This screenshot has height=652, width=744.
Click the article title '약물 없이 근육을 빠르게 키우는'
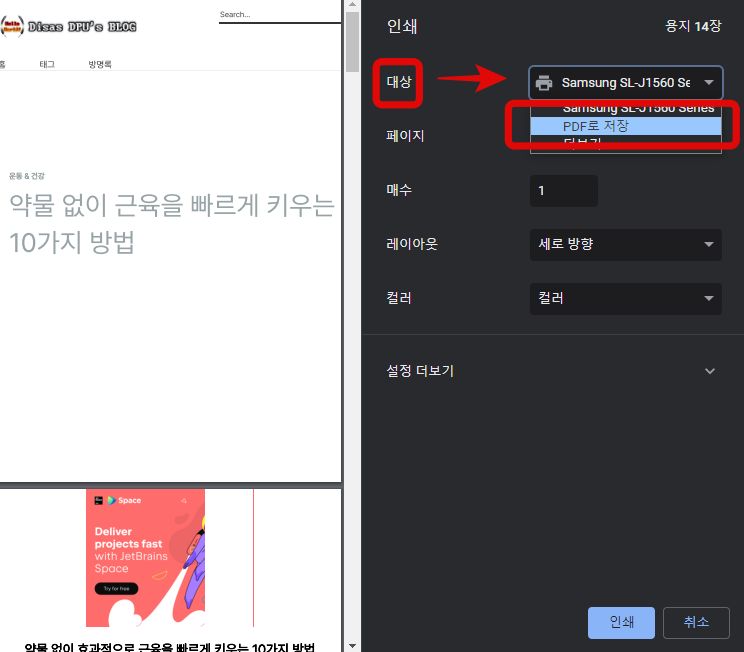pos(172,205)
